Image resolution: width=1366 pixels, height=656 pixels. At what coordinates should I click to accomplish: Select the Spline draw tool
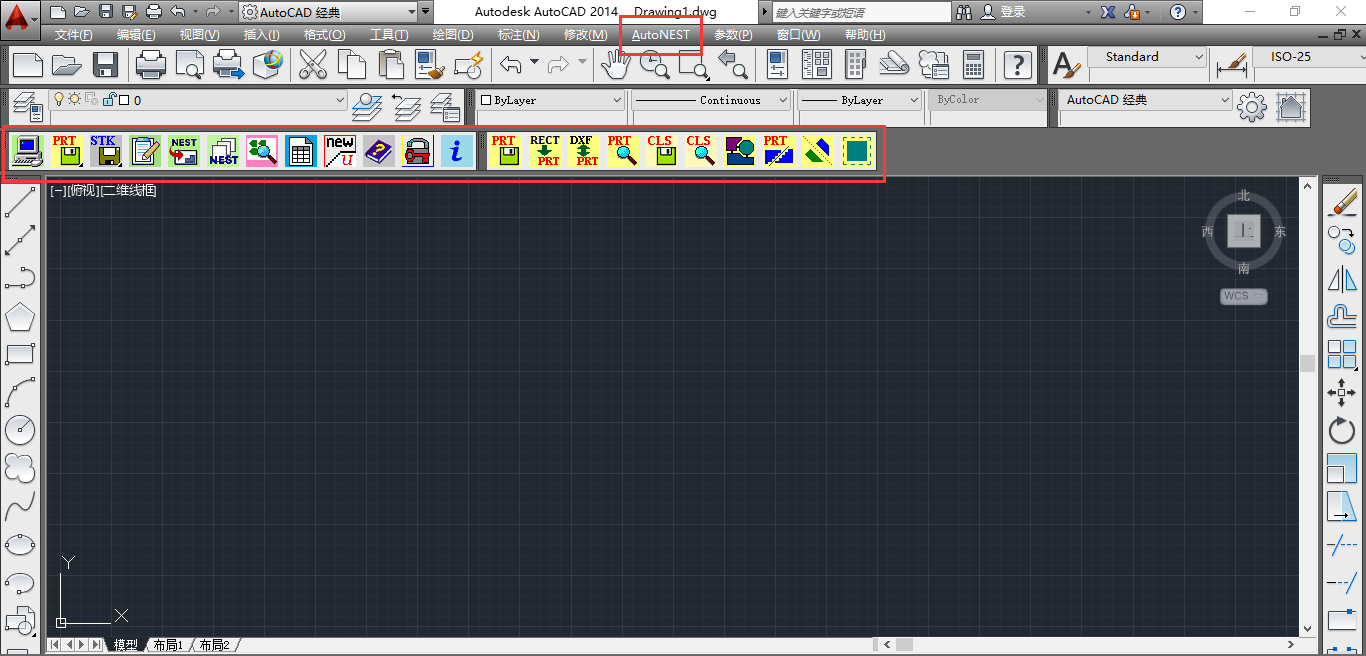(20, 506)
